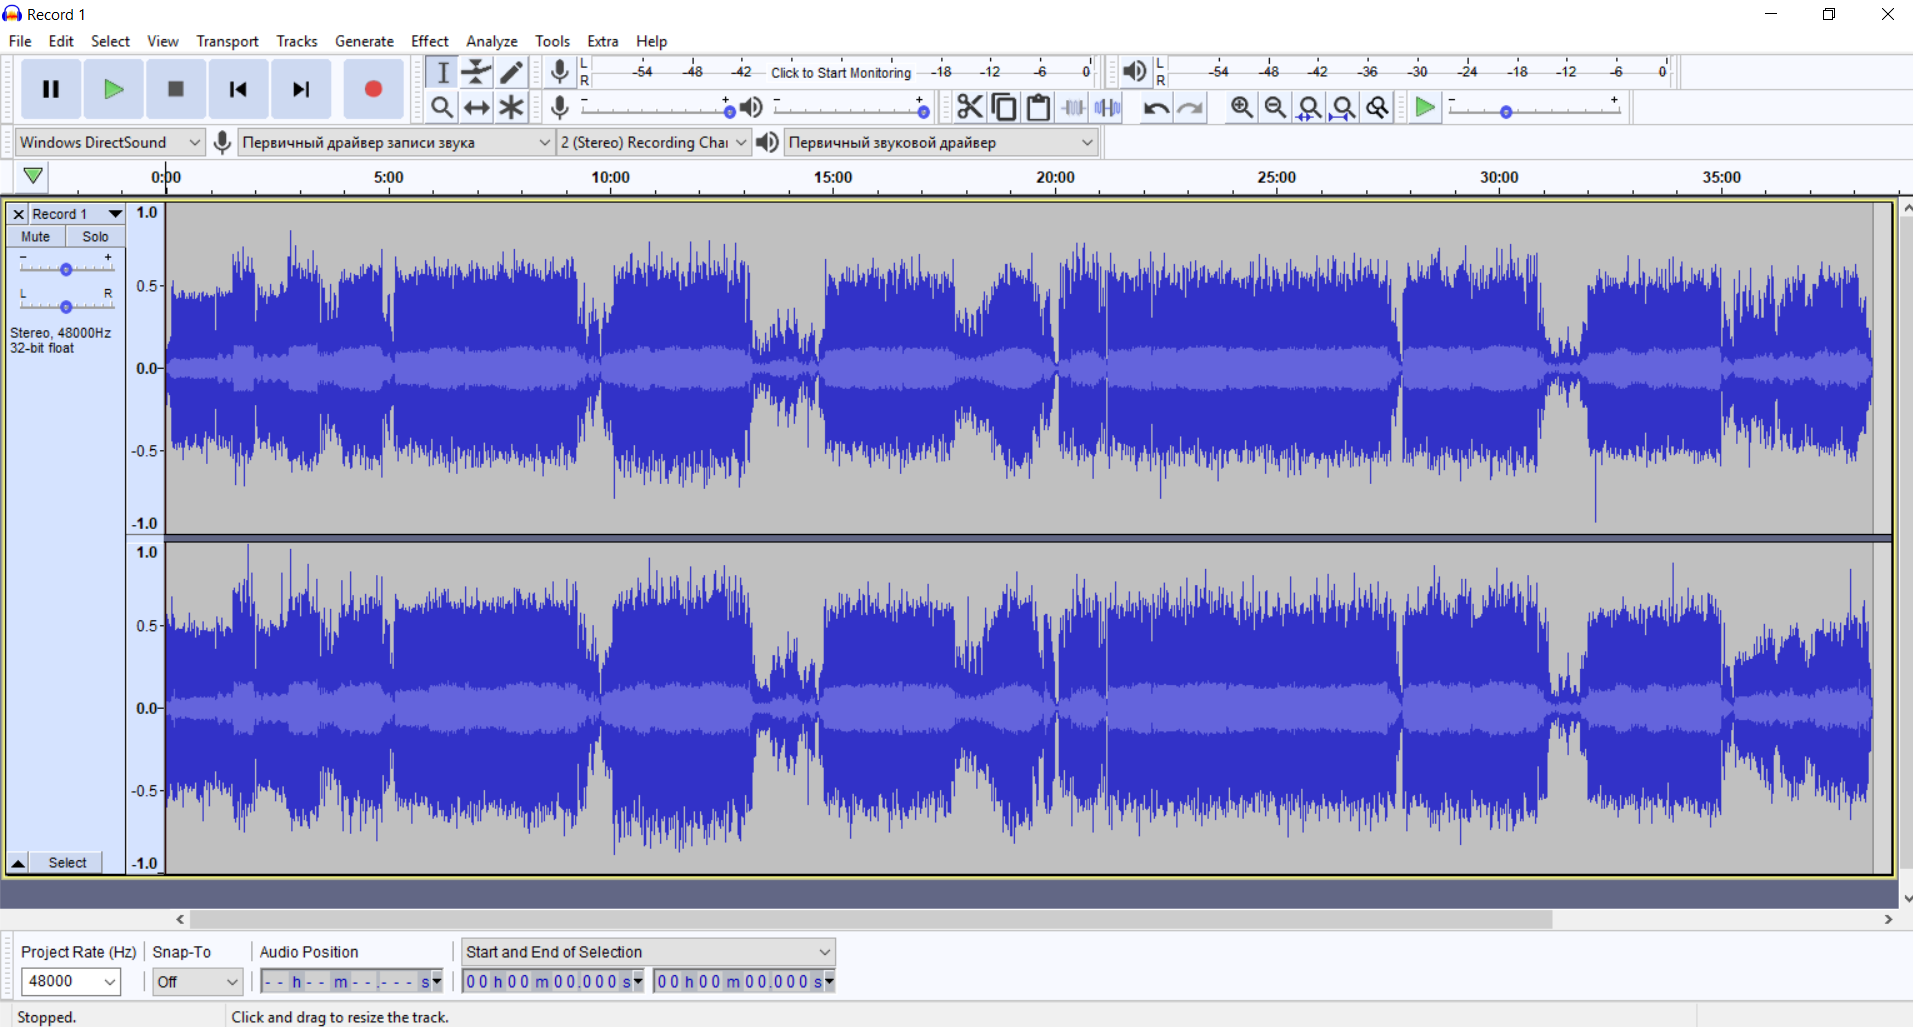Image resolution: width=1913 pixels, height=1027 pixels.
Task: Open the File menu
Action: pyautogui.click(x=20, y=41)
